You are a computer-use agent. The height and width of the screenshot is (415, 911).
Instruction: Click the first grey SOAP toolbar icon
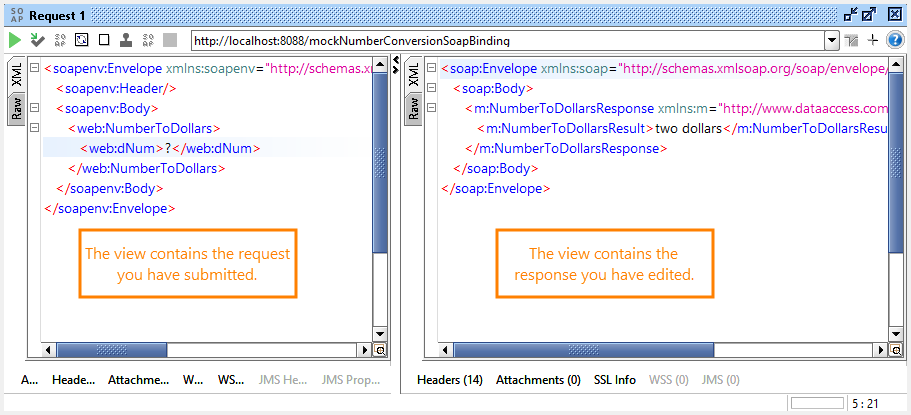(x=60, y=40)
